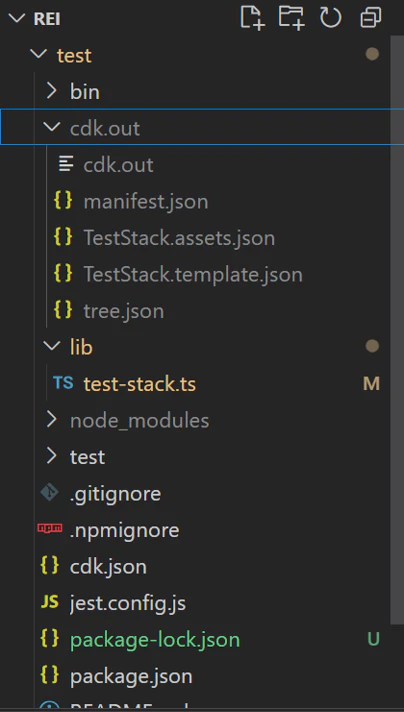Click the TS icon of test-stack.ts
The height and width of the screenshot is (712, 404).
63,383
